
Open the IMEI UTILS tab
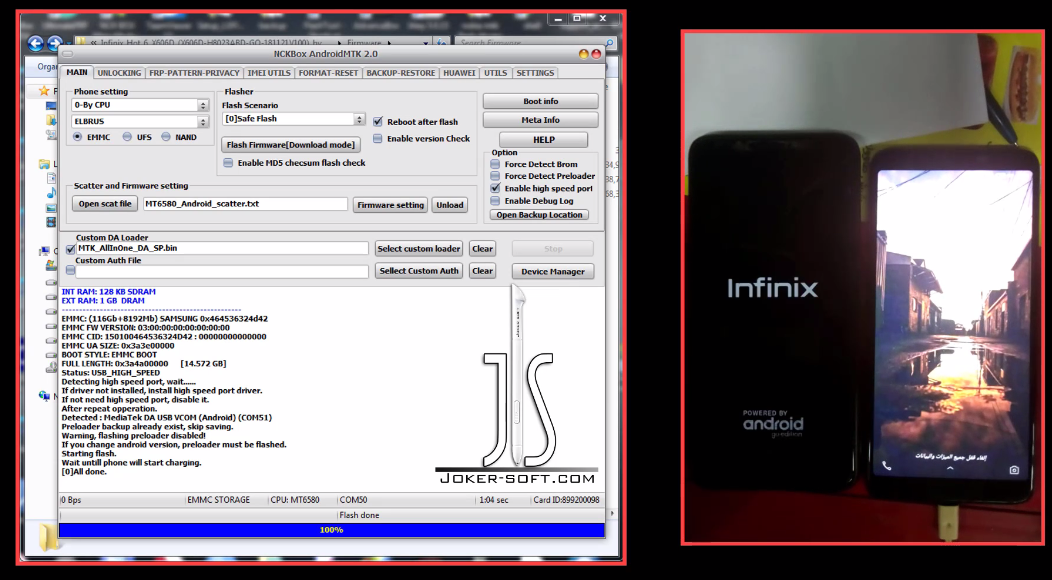(269, 72)
